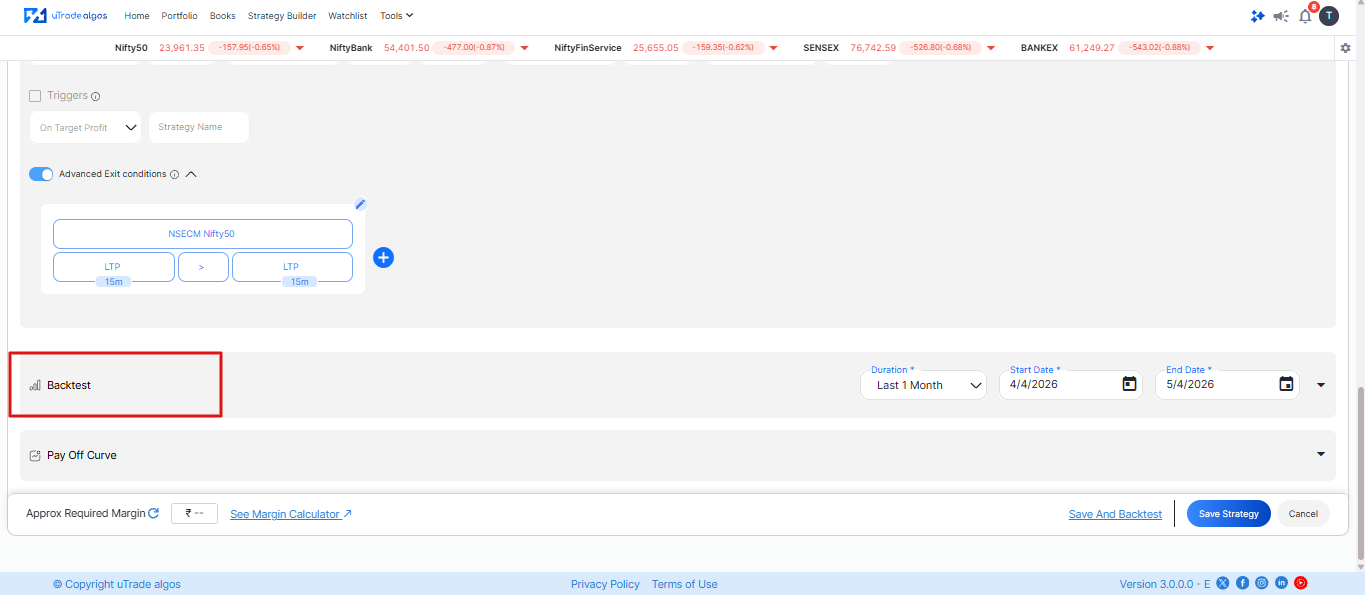Toggle off Advanced Exit conditions switch

41,174
